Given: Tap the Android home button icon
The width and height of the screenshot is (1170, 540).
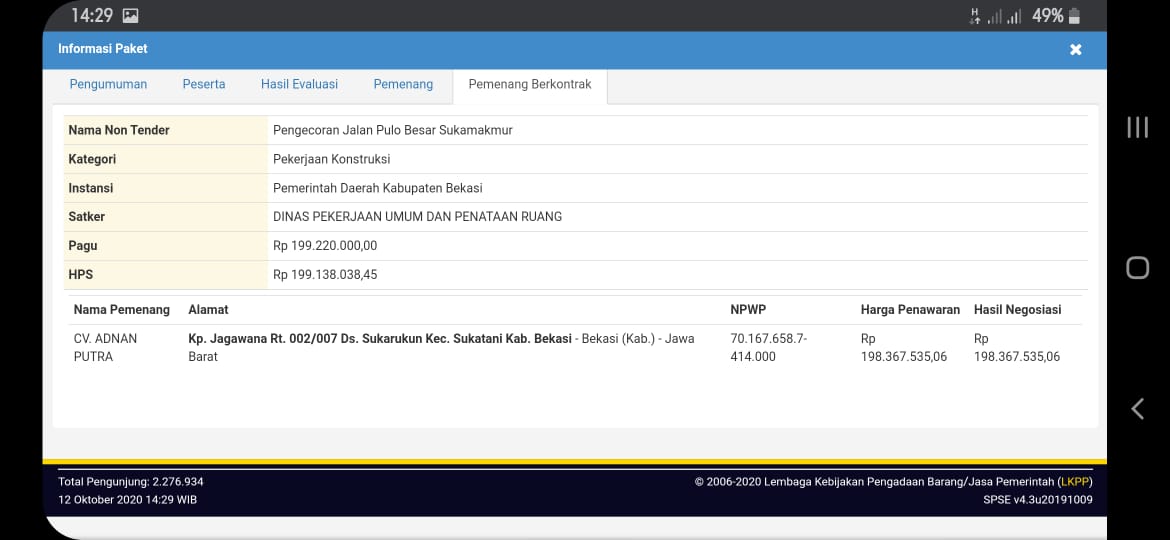Looking at the screenshot, I should 1137,268.
